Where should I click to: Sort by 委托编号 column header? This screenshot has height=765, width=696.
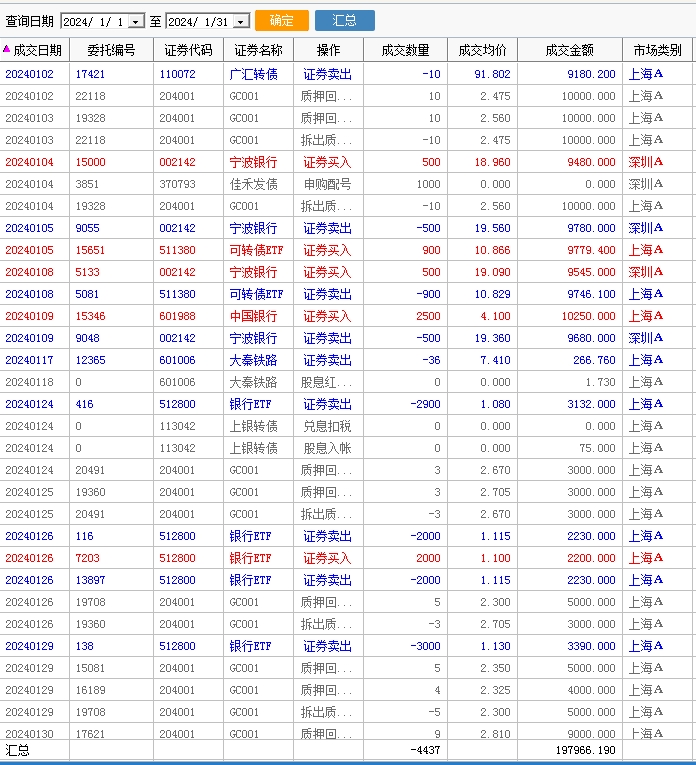point(111,50)
